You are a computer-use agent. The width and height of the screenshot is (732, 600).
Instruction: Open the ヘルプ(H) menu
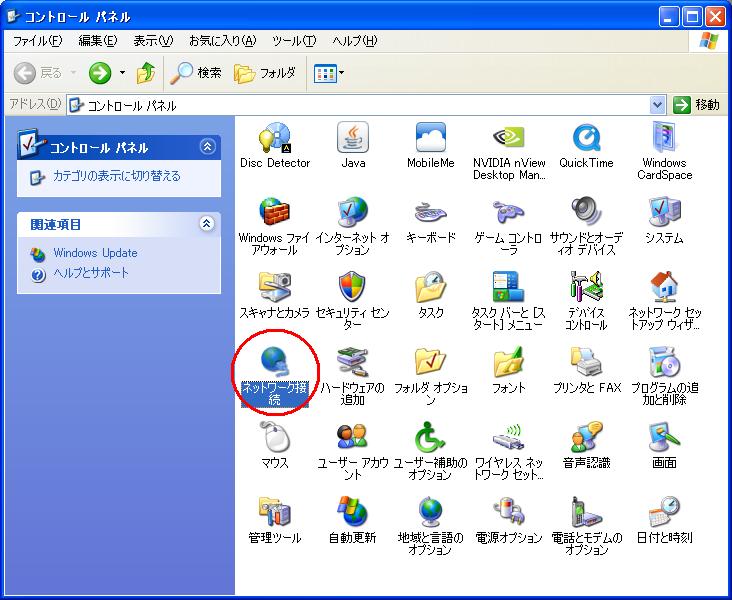click(x=355, y=41)
